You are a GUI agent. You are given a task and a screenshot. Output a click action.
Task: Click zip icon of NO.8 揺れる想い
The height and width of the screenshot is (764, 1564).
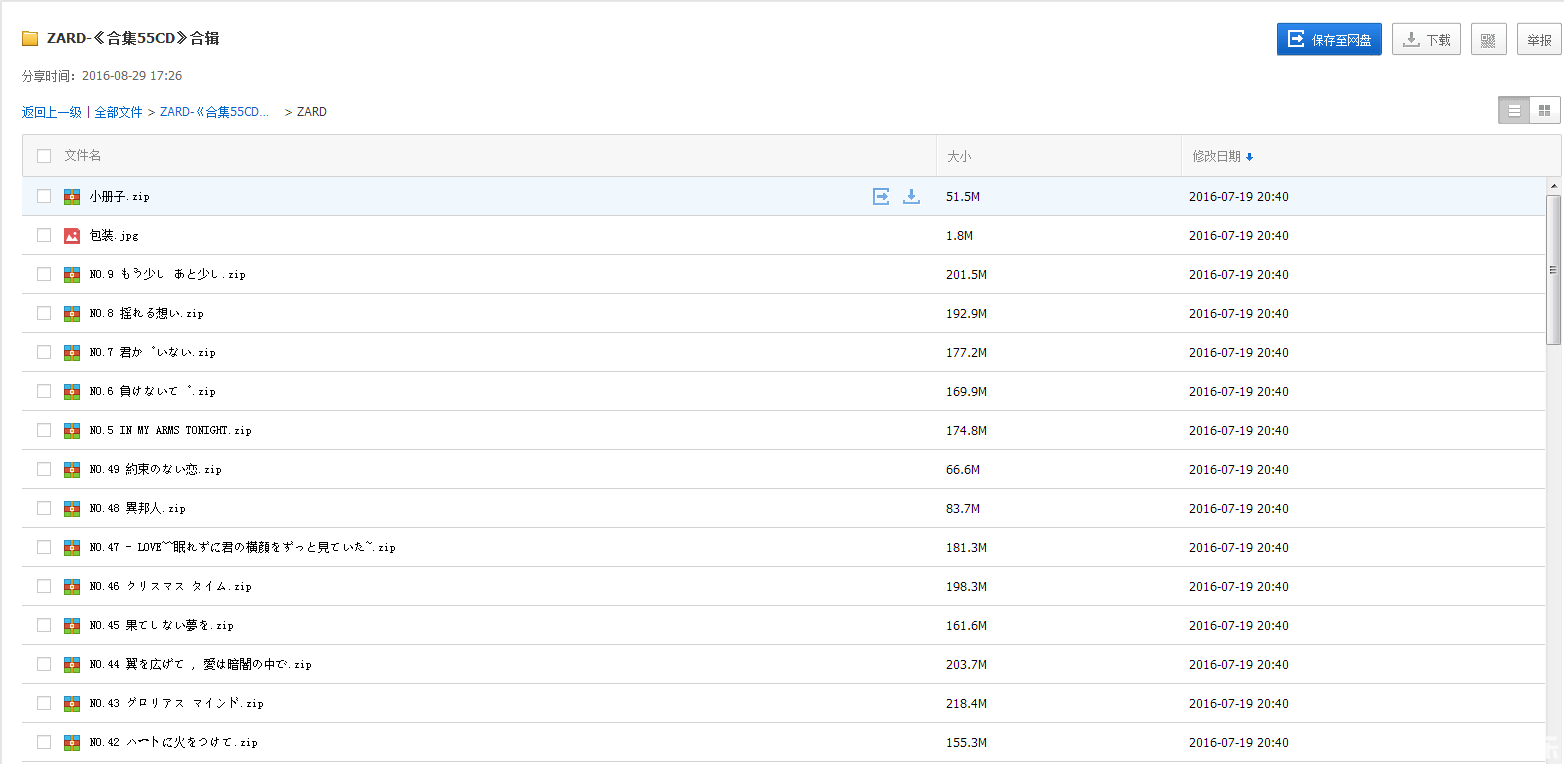(72, 314)
